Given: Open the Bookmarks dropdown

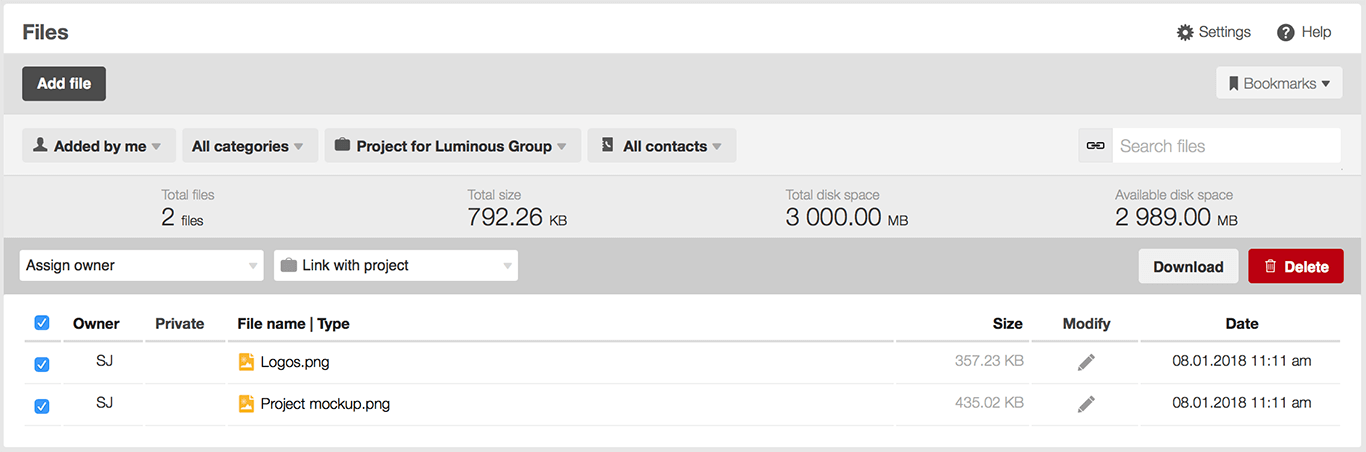Looking at the screenshot, I should click(1279, 84).
